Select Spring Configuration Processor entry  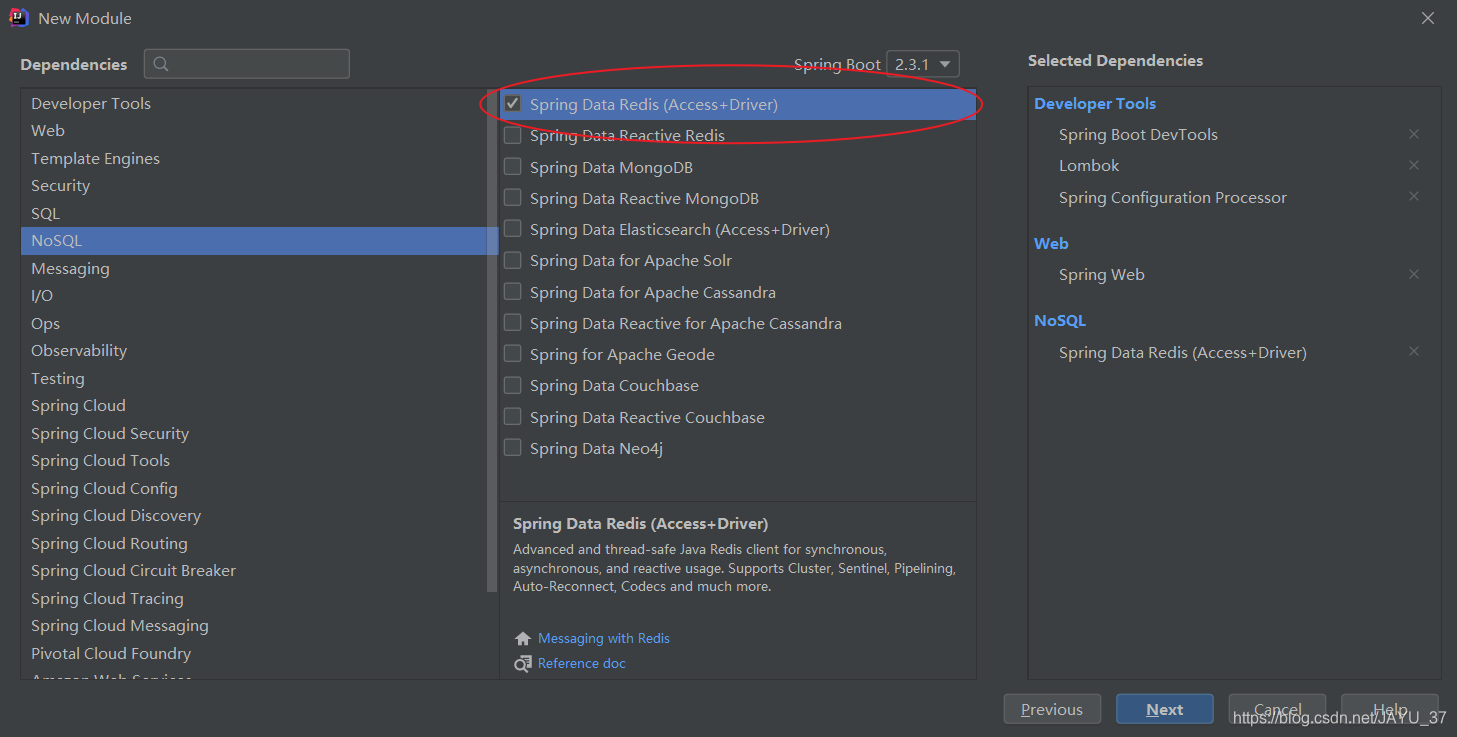point(1173,197)
